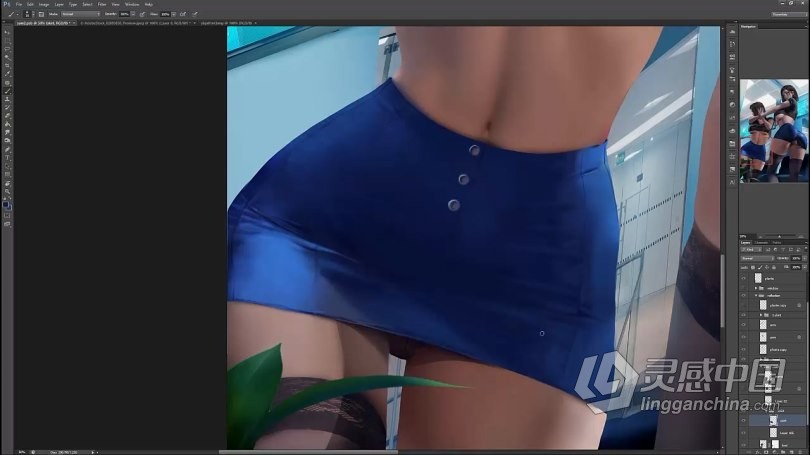
Task: Open the layer filter Kind dropdown
Action: (751, 249)
